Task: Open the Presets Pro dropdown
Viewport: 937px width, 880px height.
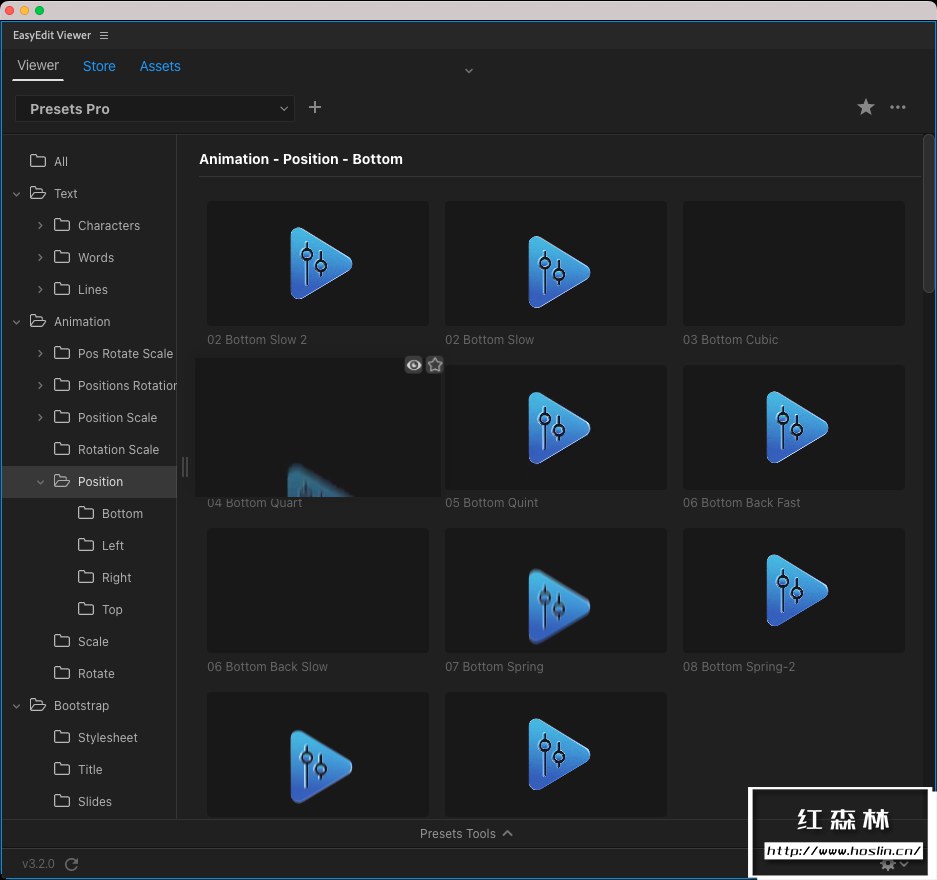Action: pos(155,108)
